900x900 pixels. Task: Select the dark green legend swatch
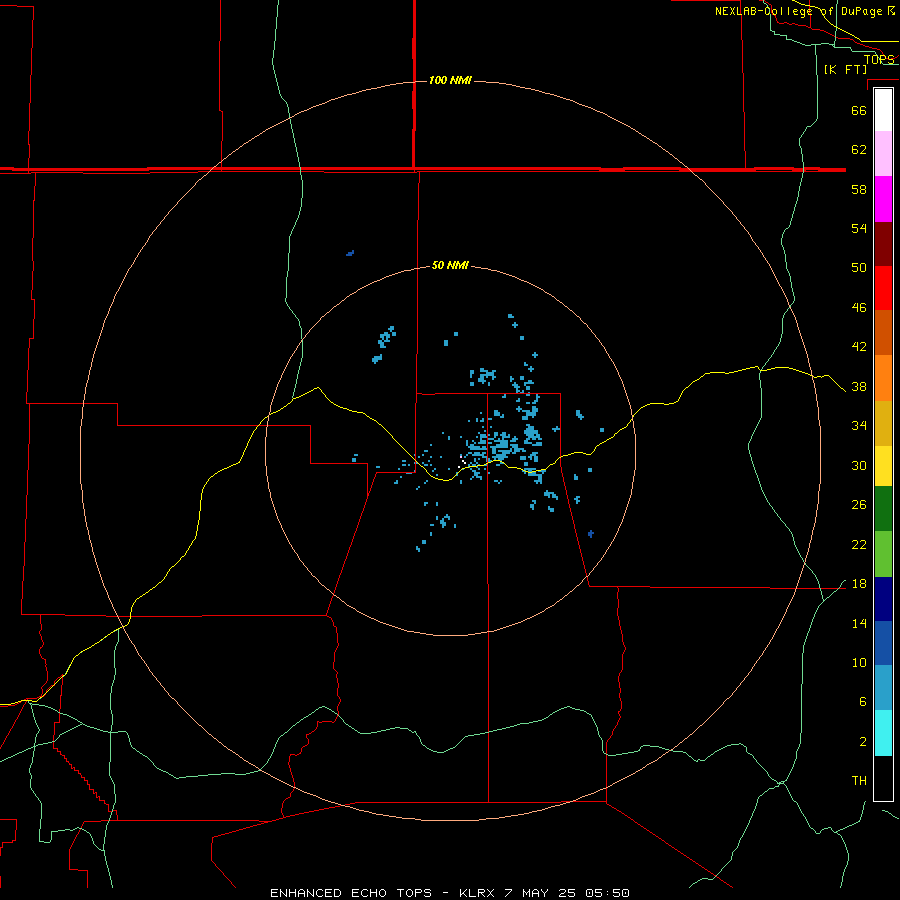click(x=883, y=509)
